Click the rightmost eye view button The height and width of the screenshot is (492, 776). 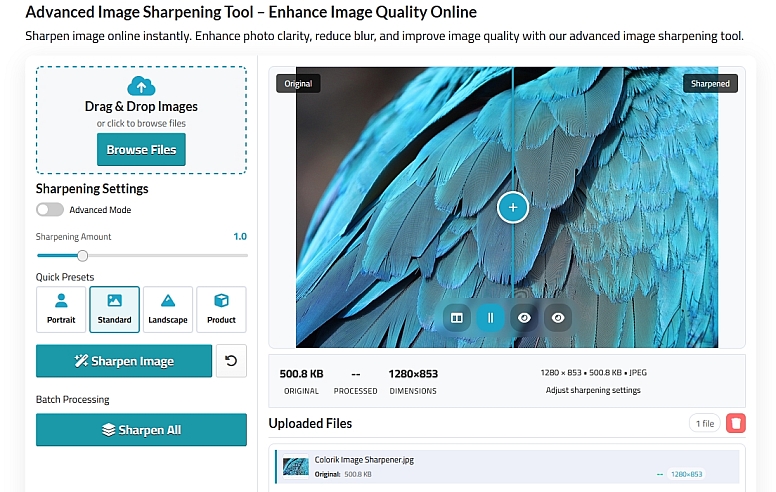click(x=558, y=318)
